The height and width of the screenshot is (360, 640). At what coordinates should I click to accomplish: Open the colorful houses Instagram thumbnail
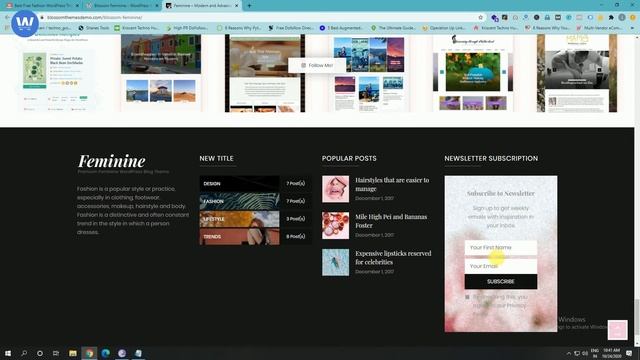point(161,73)
